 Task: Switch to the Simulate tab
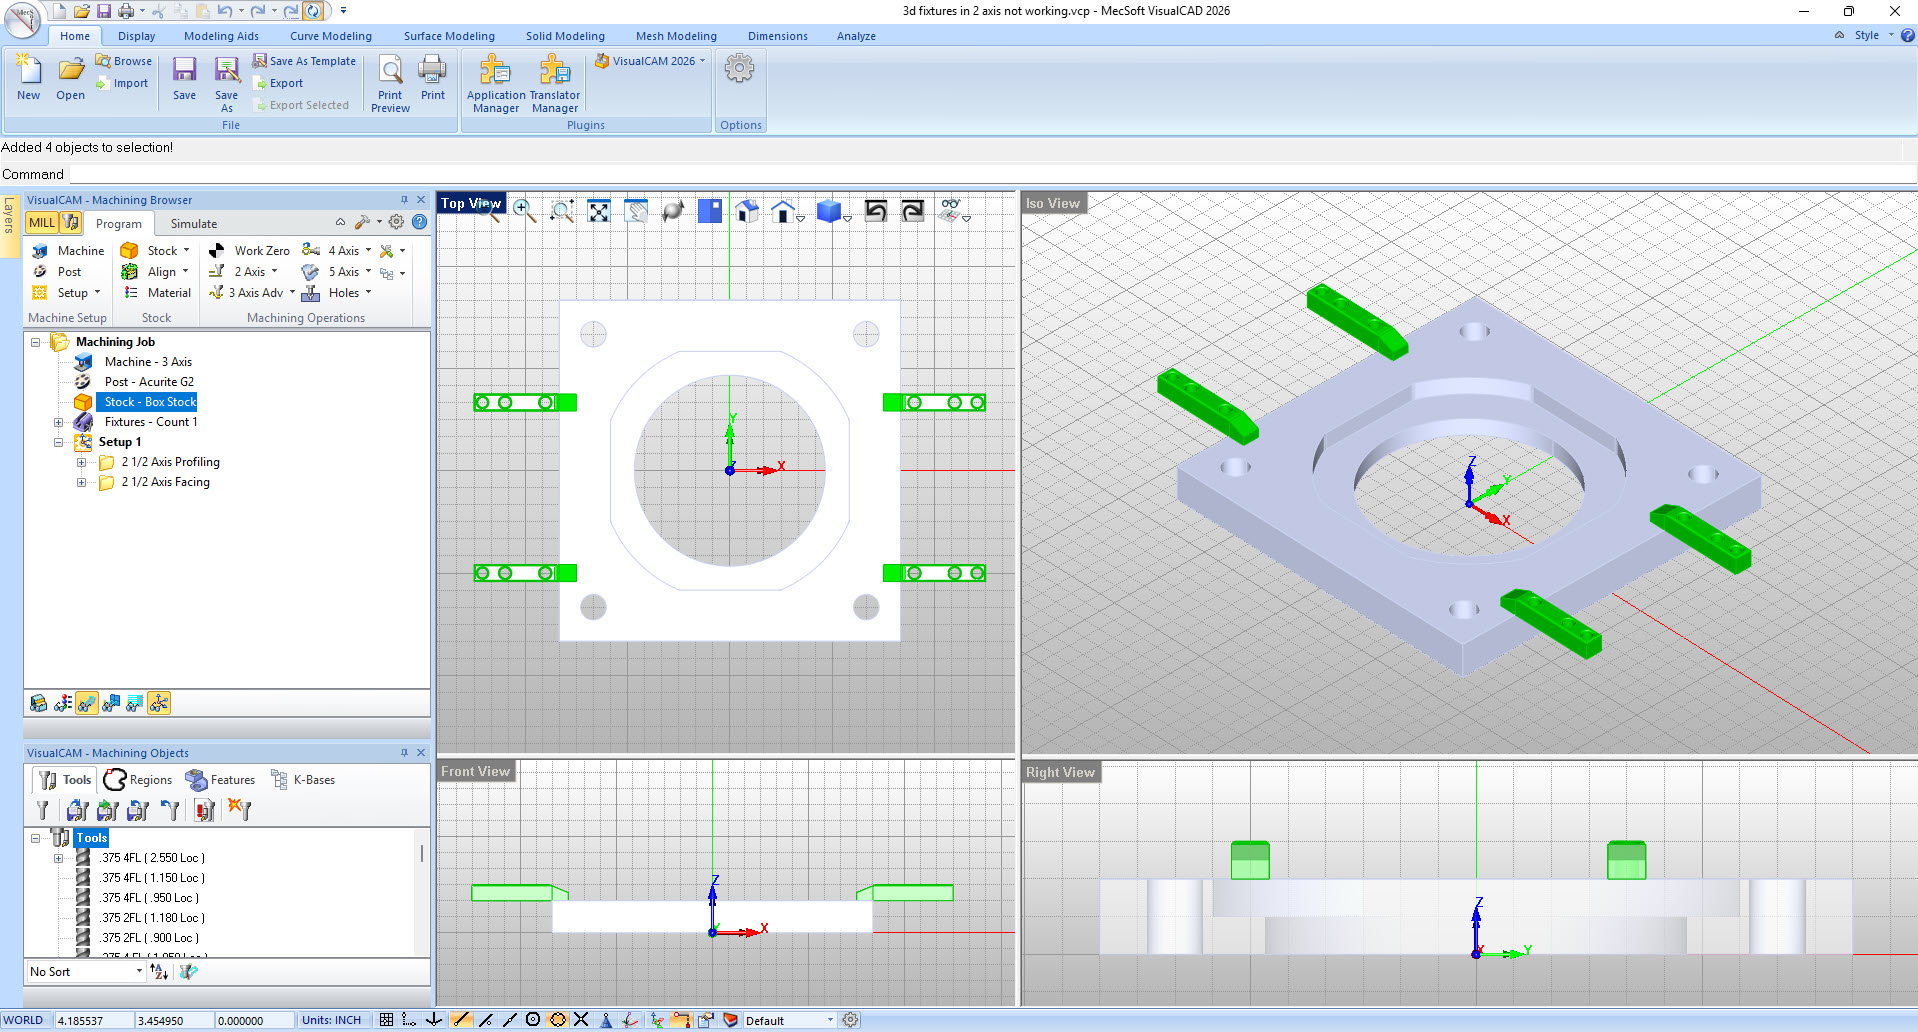click(x=193, y=223)
